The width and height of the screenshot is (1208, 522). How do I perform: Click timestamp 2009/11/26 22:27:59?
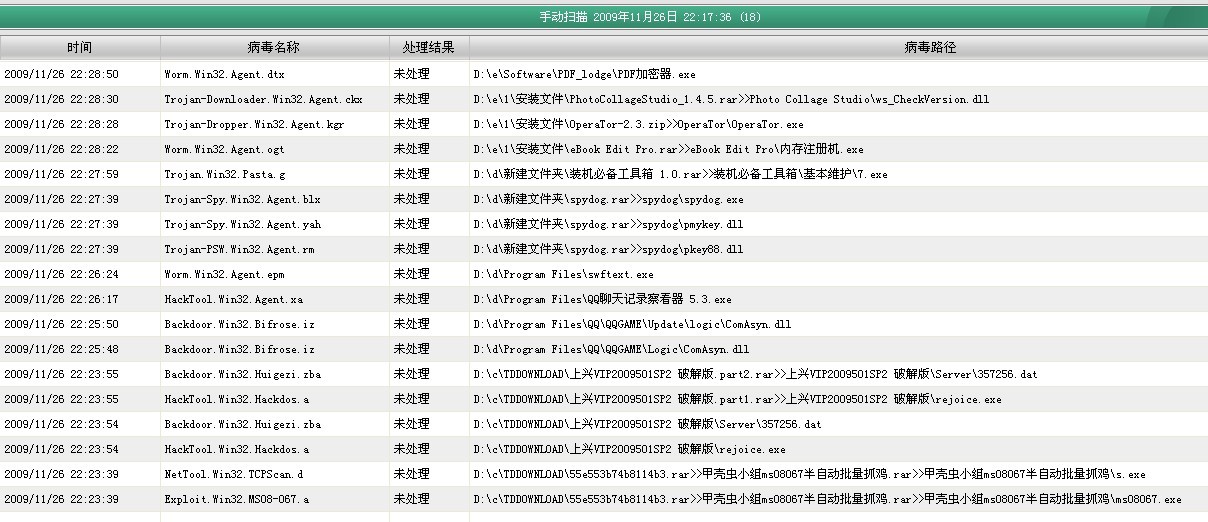click(61, 174)
